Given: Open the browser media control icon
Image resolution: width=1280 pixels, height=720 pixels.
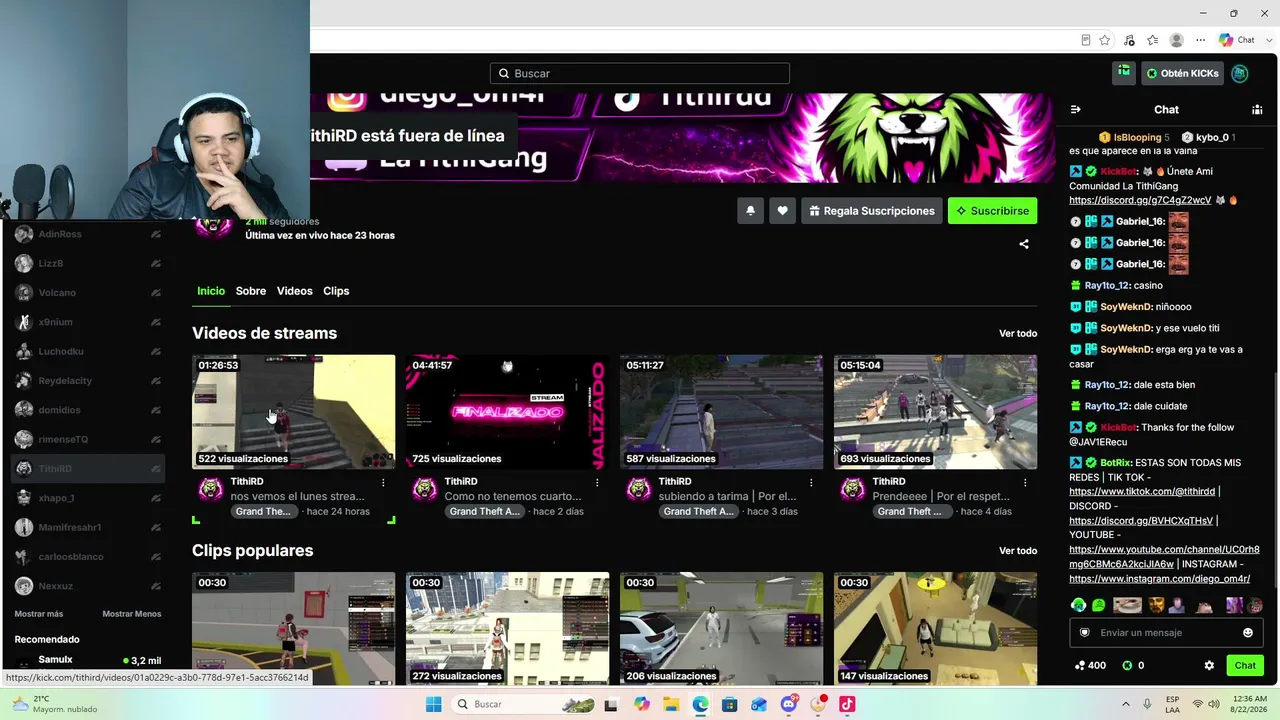Looking at the screenshot, I should click(x=1129, y=40).
